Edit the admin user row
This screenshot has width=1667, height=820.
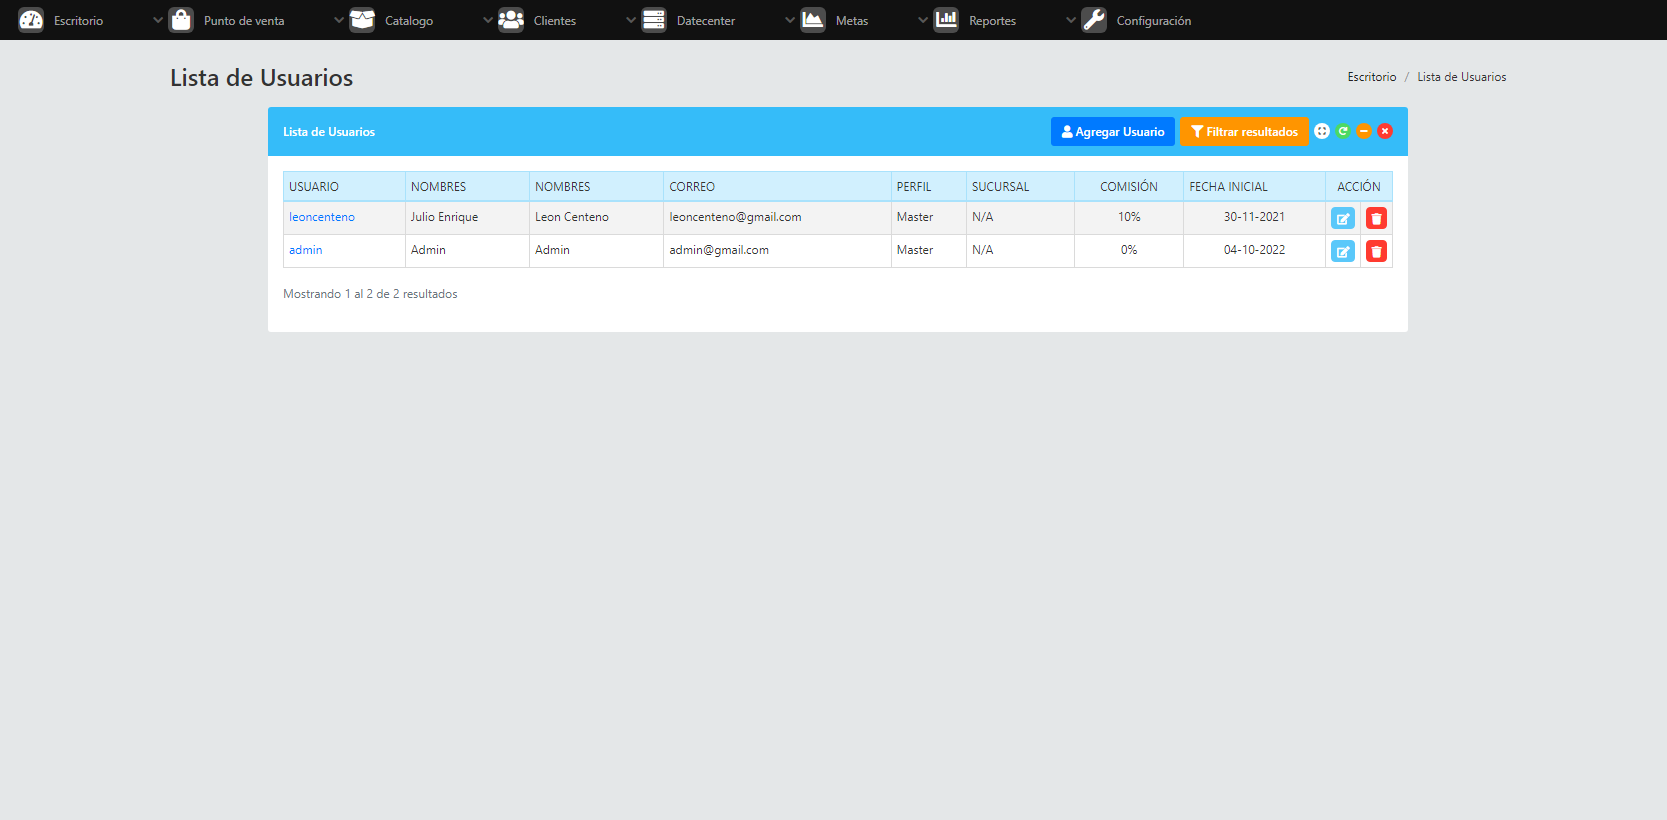point(1343,251)
